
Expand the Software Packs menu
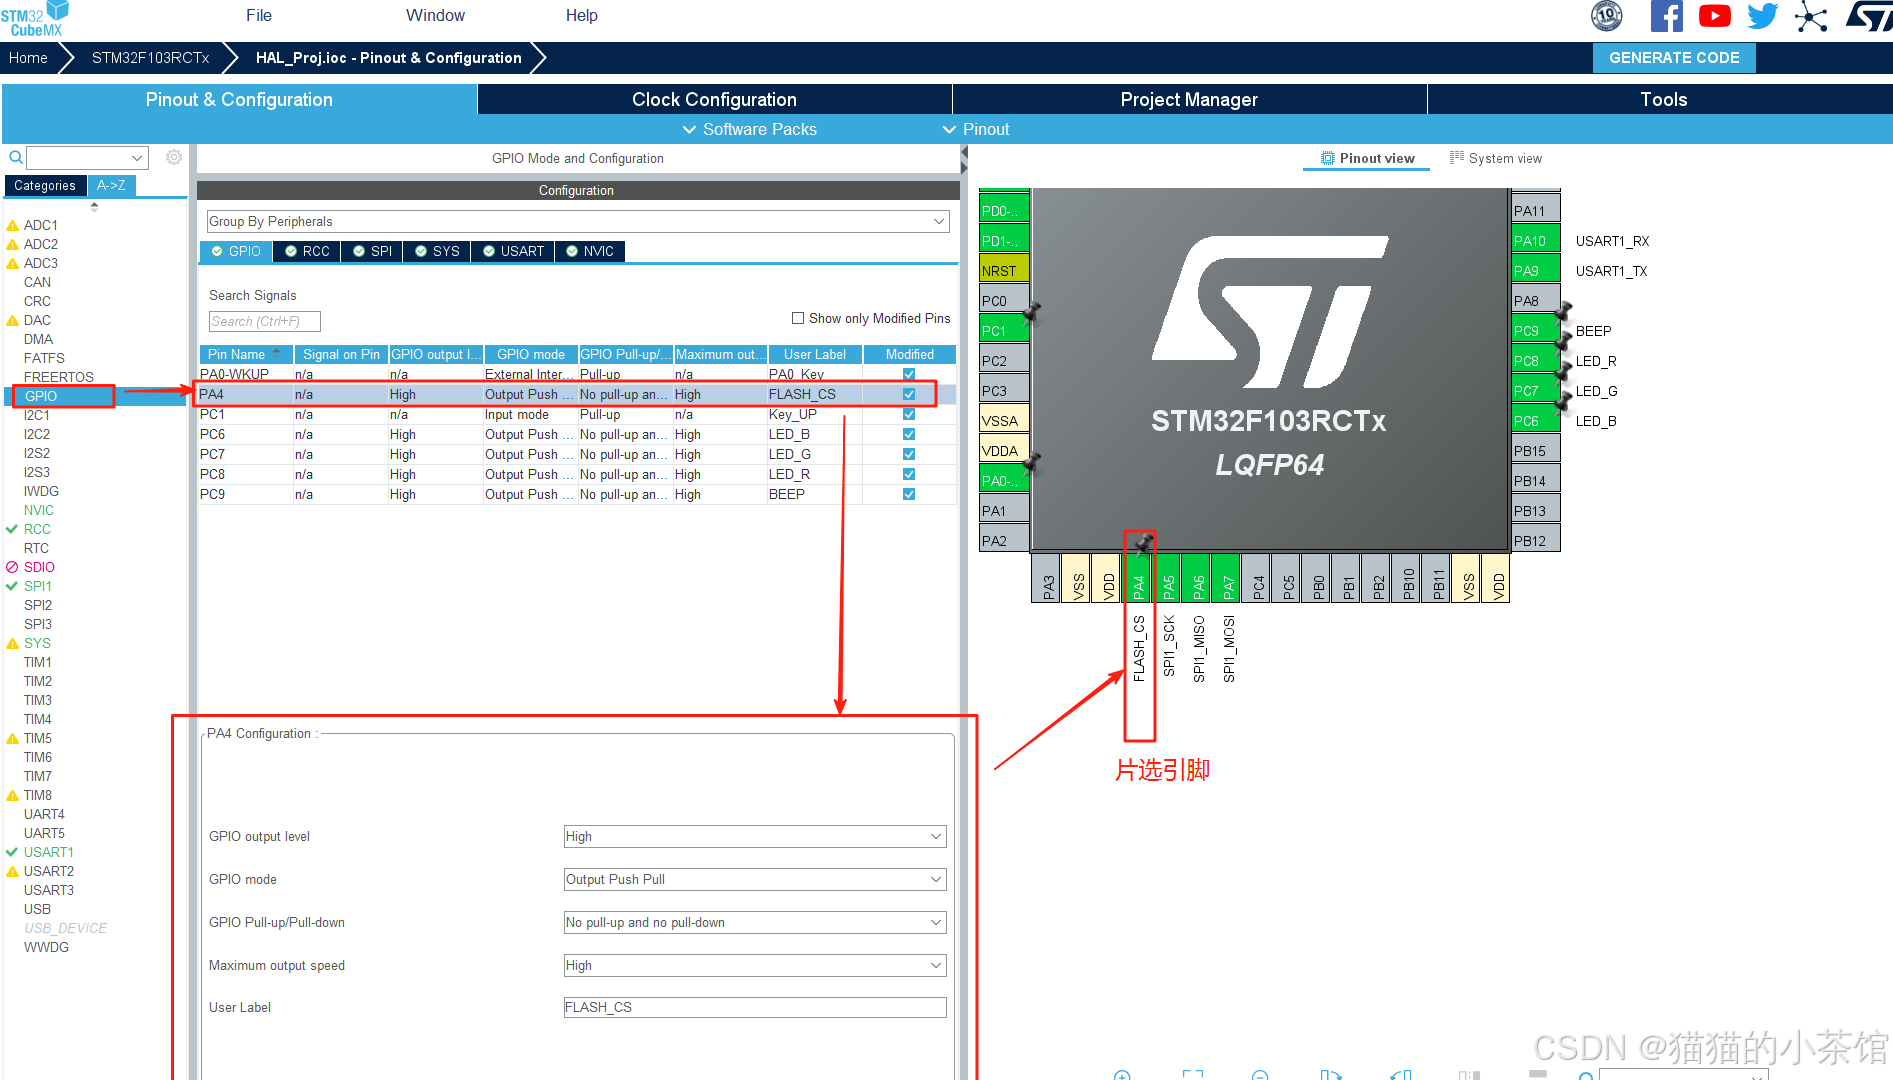tap(749, 129)
